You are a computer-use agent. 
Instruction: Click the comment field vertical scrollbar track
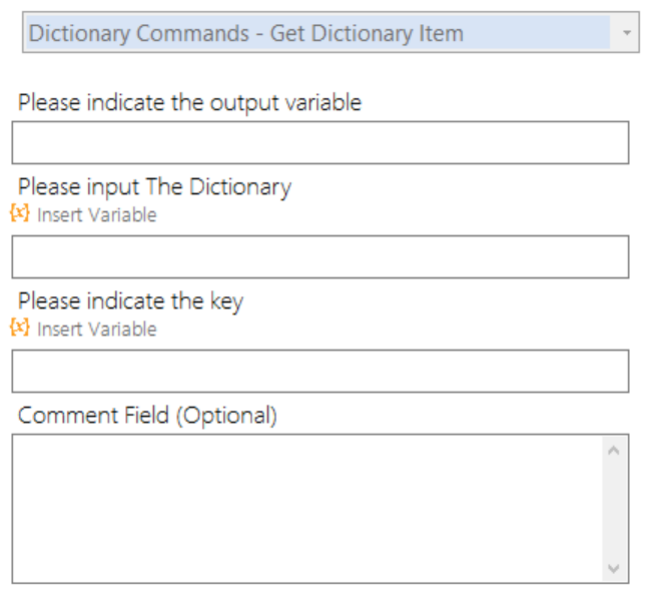coord(614,509)
